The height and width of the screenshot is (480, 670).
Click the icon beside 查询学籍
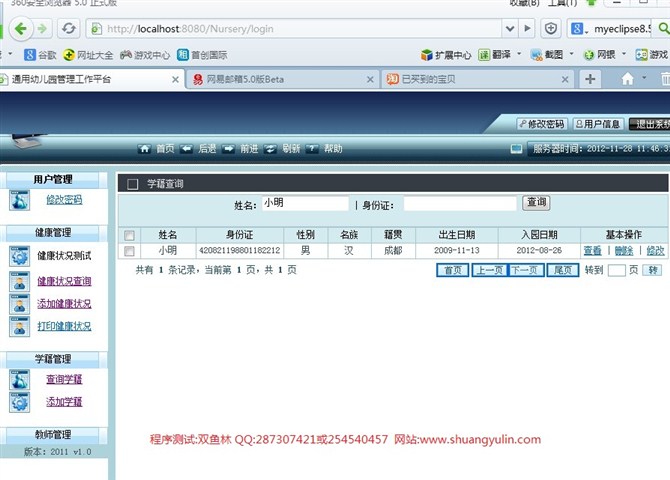point(20,380)
